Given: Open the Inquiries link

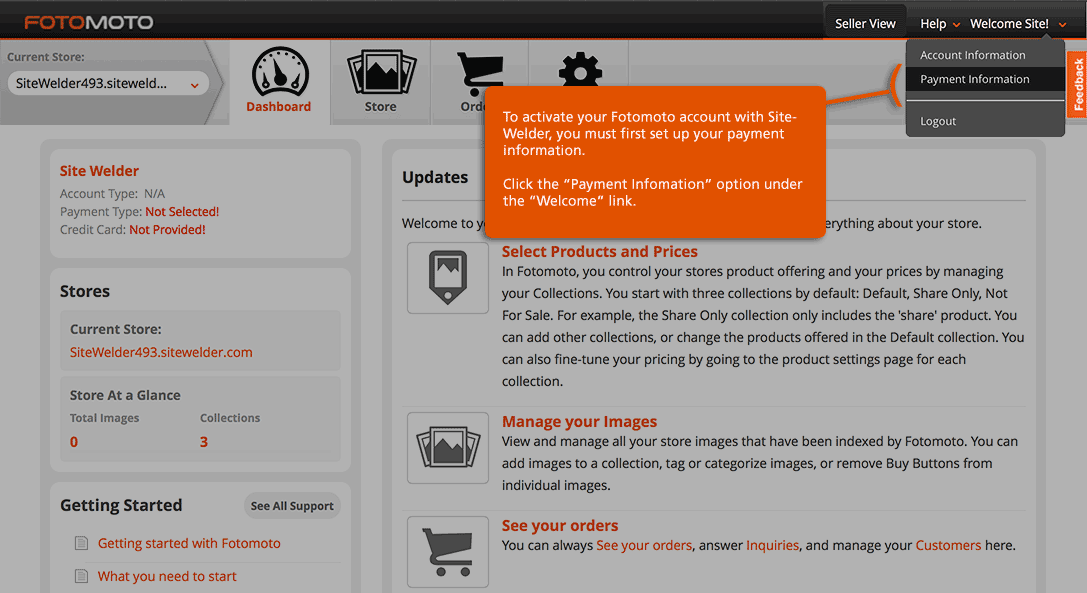Looking at the screenshot, I should [x=772, y=545].
